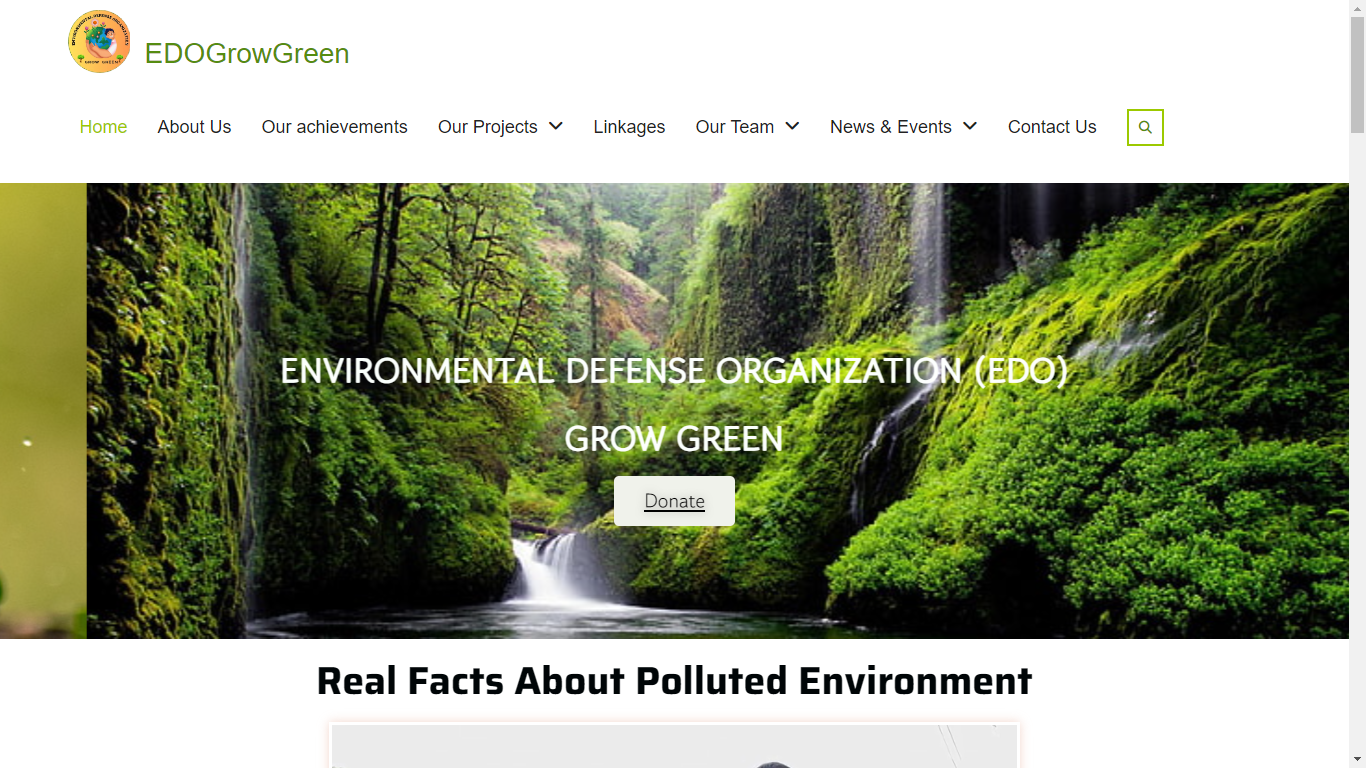This screenshot has width=1366, height=768.
Task: Click the Real Facts About Polluted Environment heading
Action: point(673,681)
